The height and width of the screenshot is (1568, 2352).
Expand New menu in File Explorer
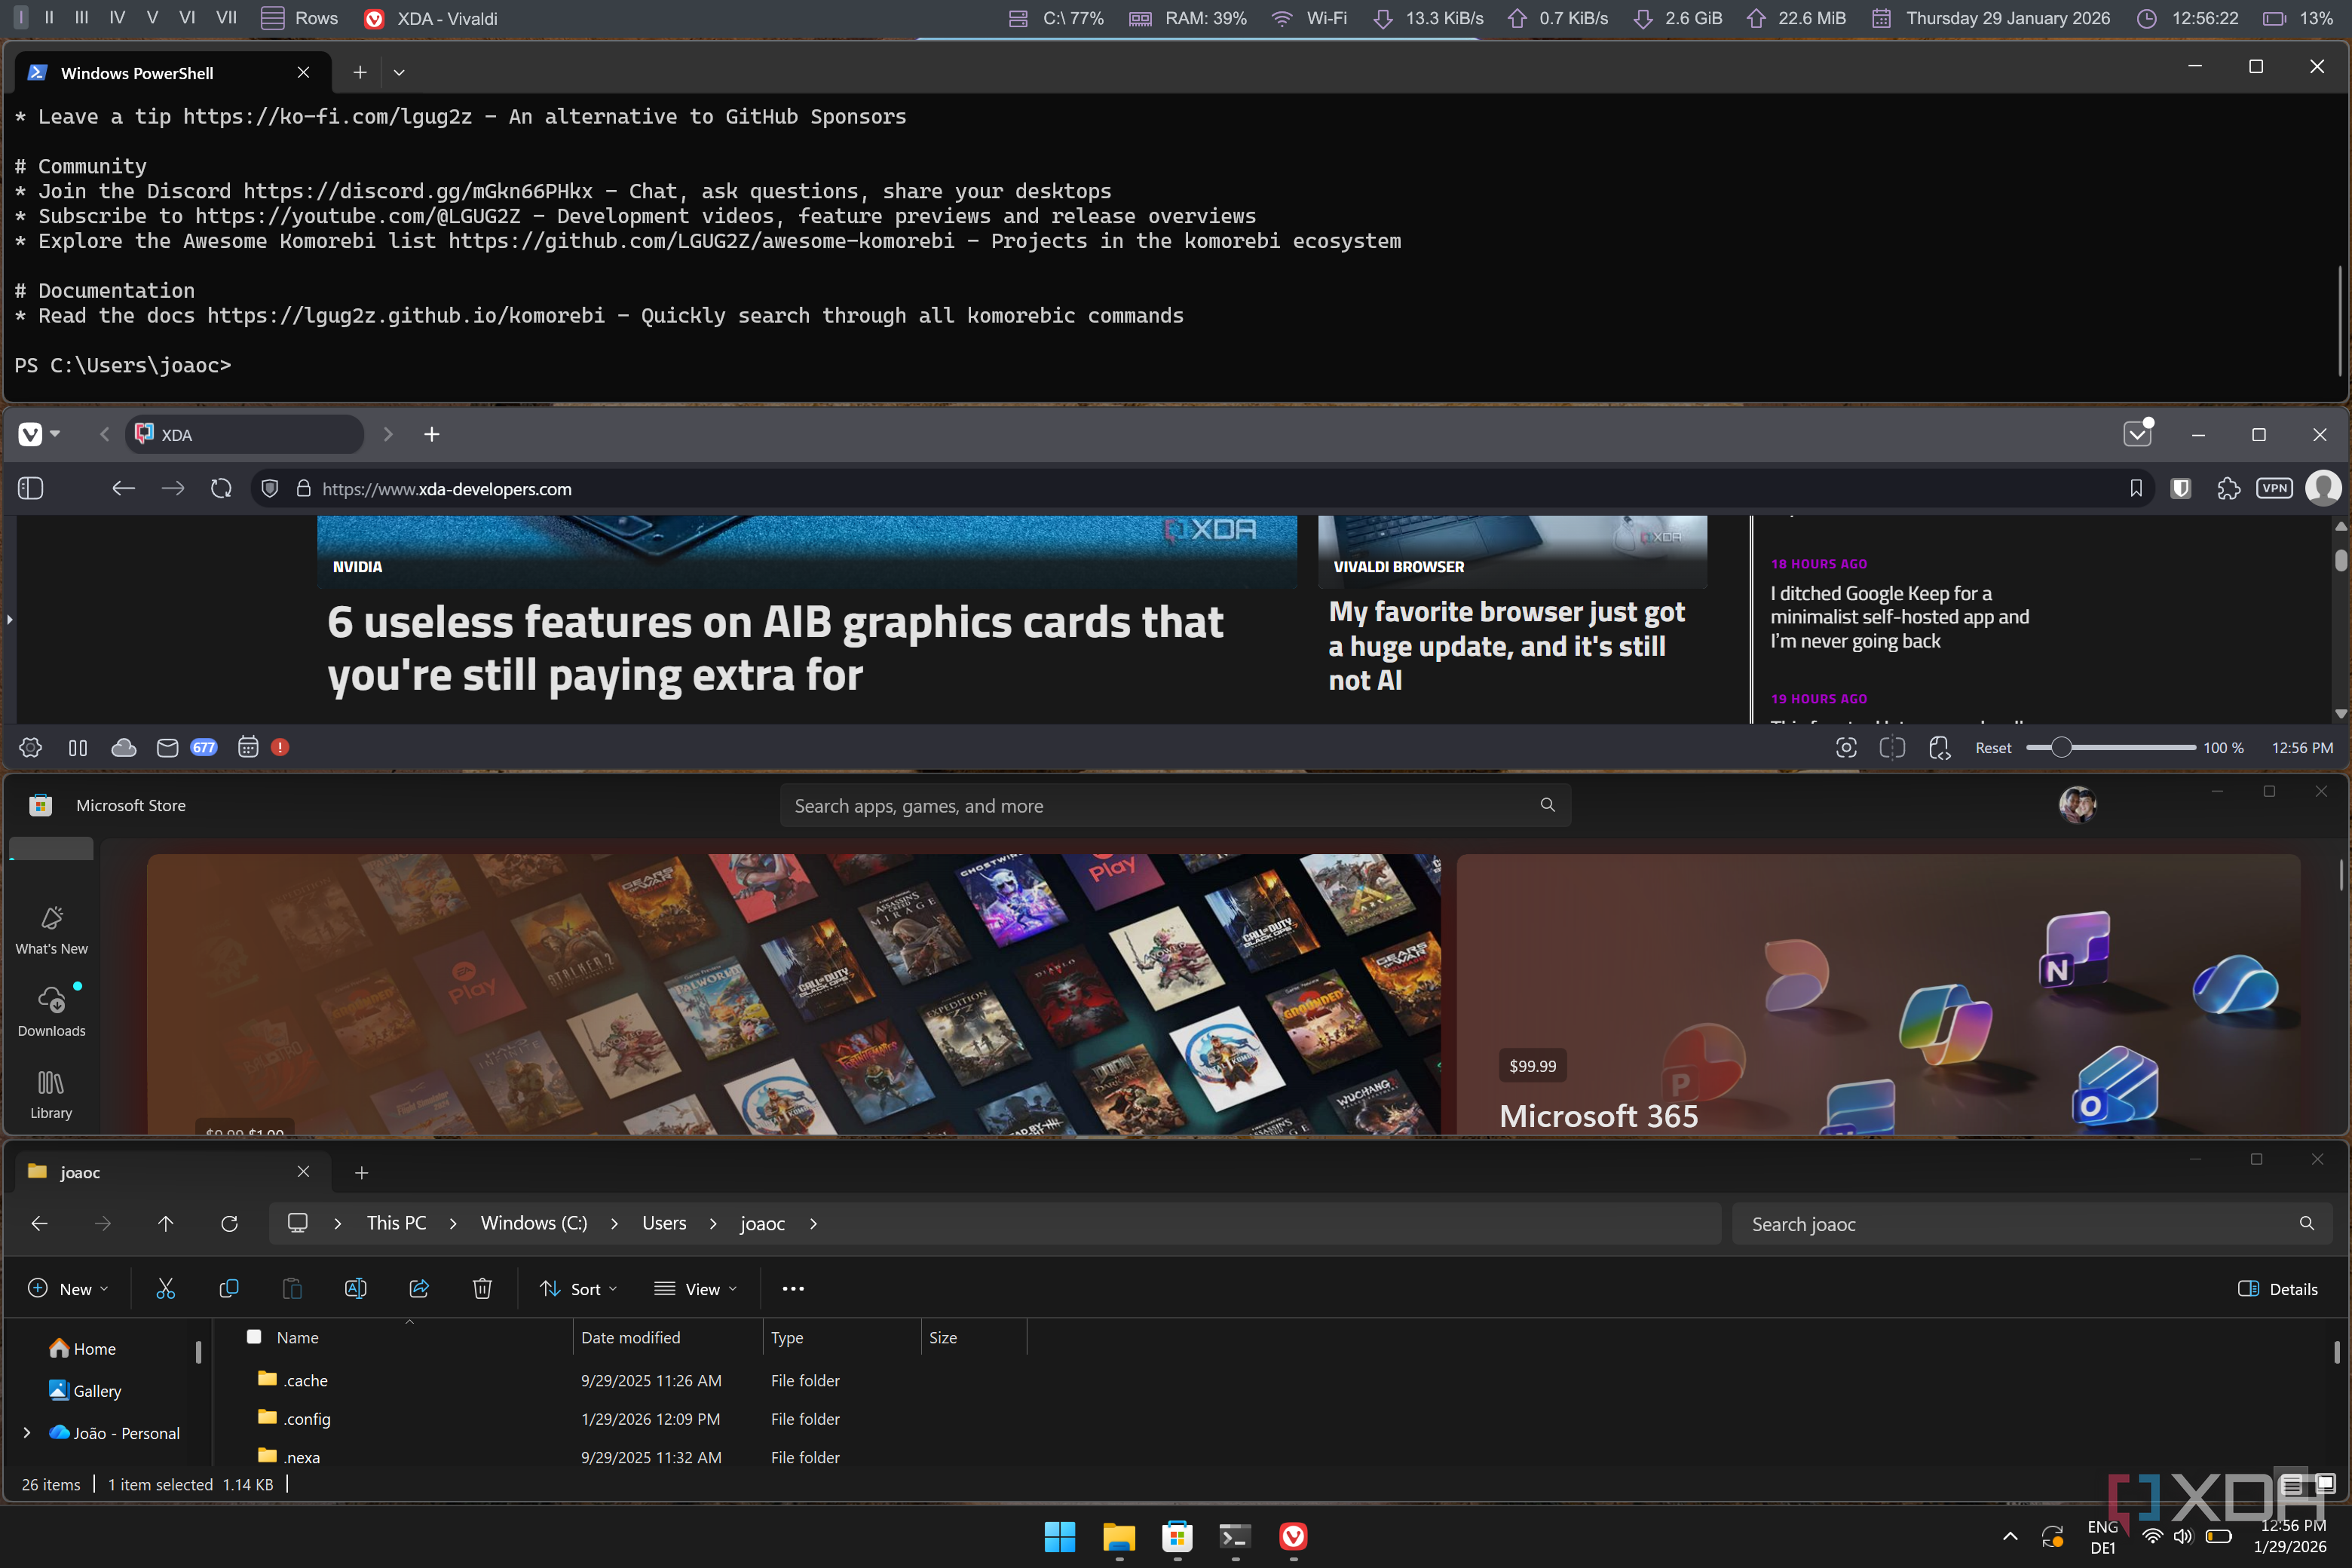pos(68,1288)
